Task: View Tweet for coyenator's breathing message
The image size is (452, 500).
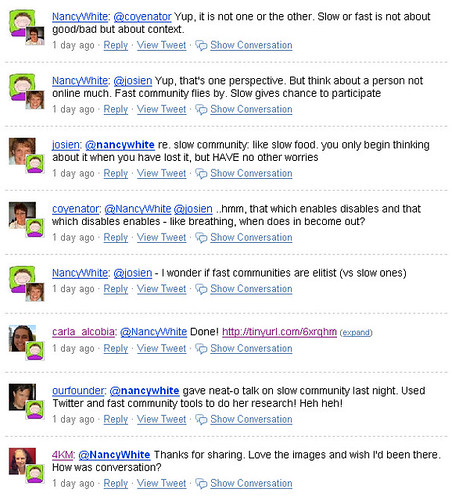Action: (x=161, y=238)
